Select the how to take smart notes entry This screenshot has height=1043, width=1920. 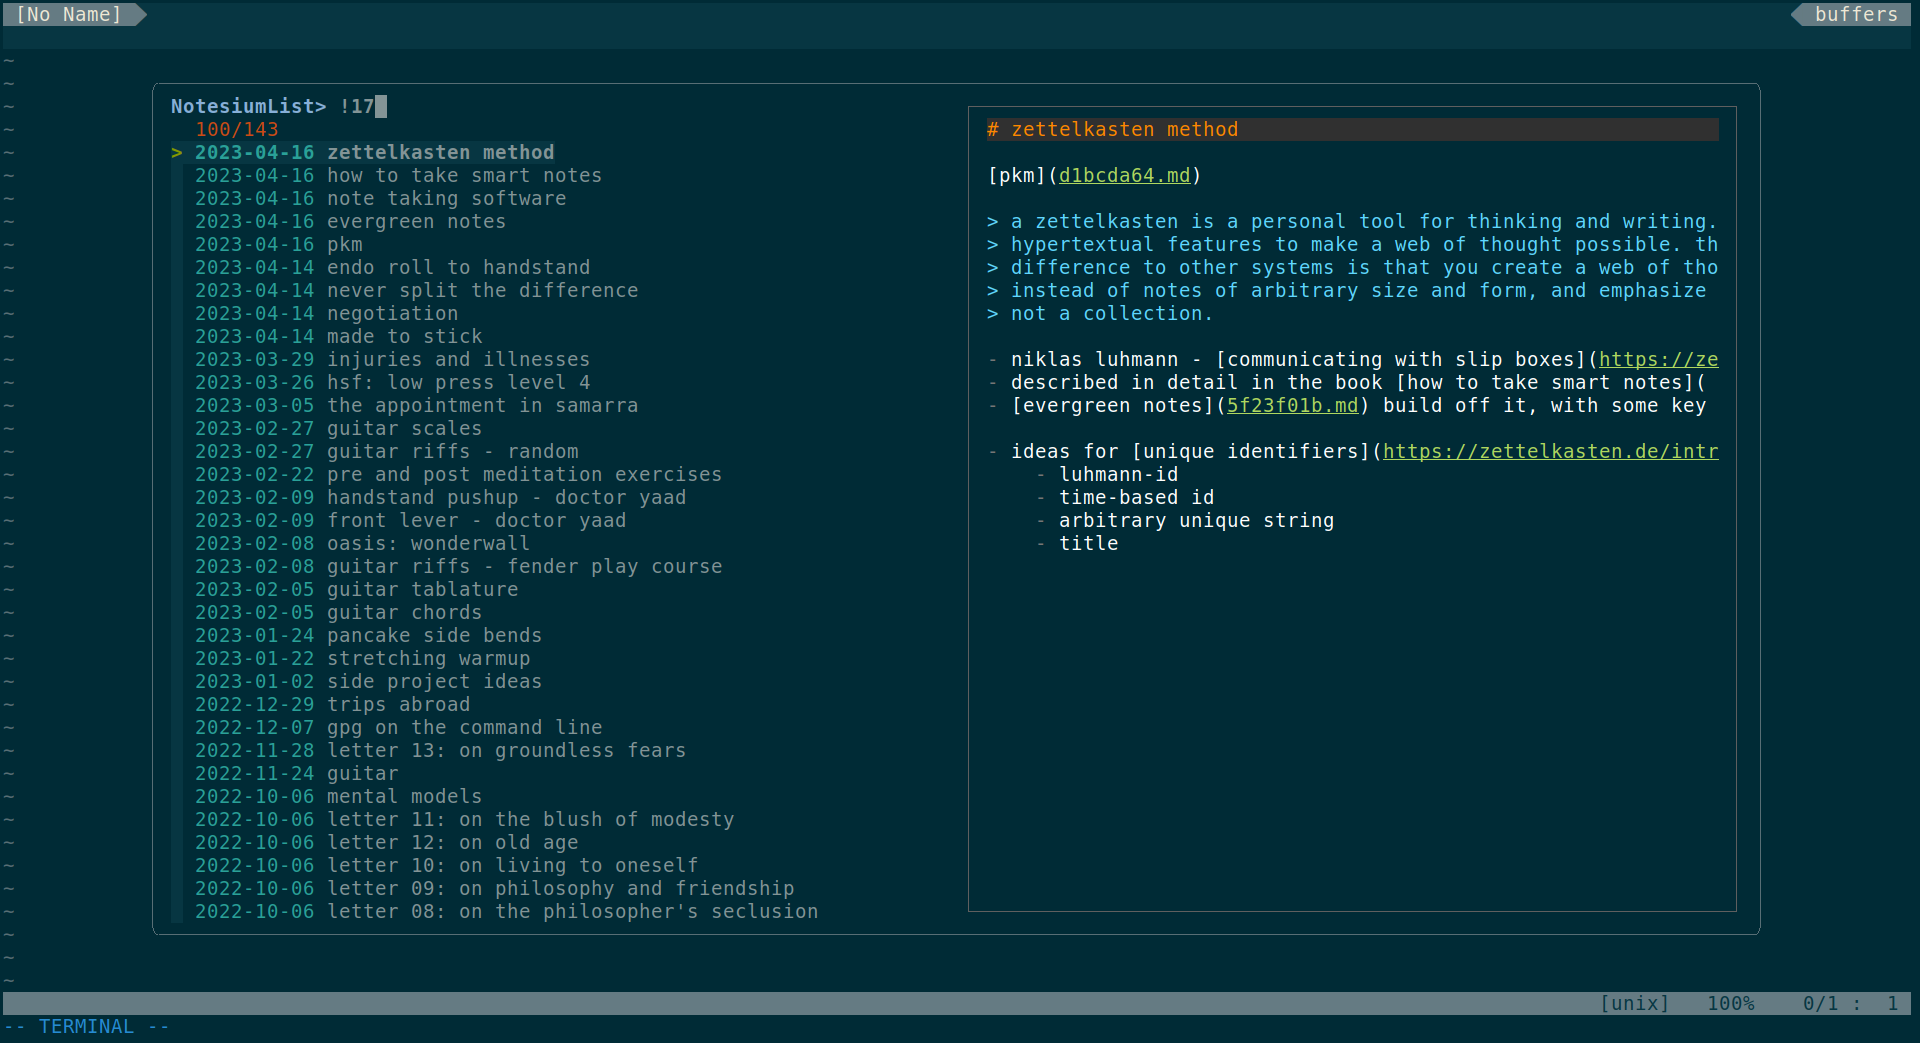point(398,175)
